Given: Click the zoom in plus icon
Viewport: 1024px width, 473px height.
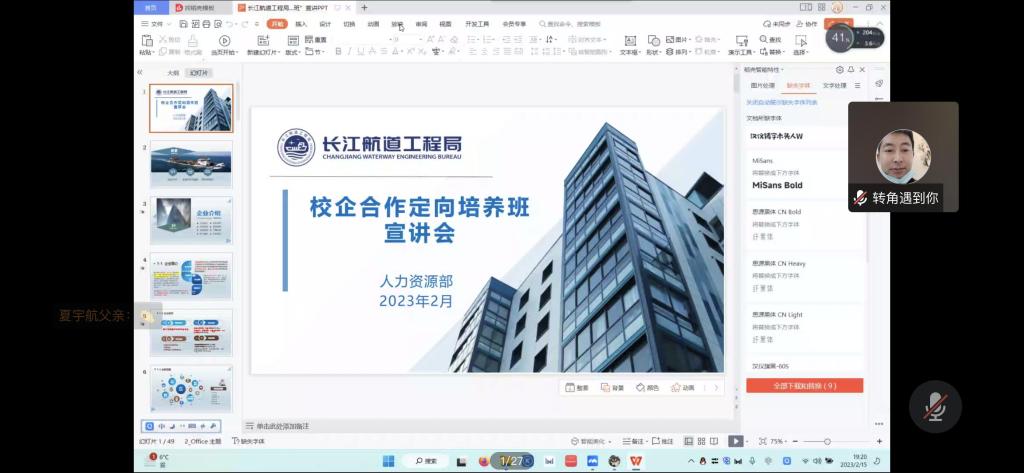Looking at the screenshot, I should pyautogui.click(x=880, y=442).
